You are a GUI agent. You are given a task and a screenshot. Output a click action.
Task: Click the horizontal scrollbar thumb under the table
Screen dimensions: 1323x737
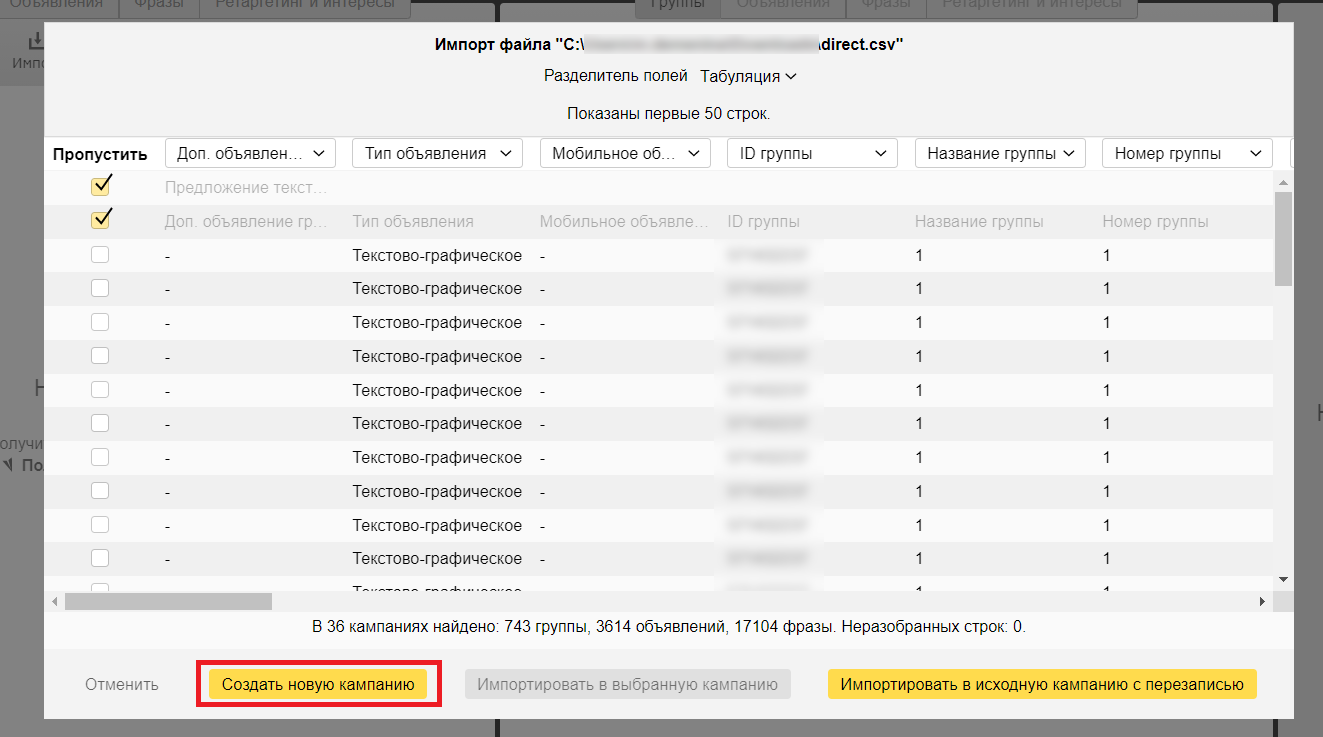[x=168, y=602]
